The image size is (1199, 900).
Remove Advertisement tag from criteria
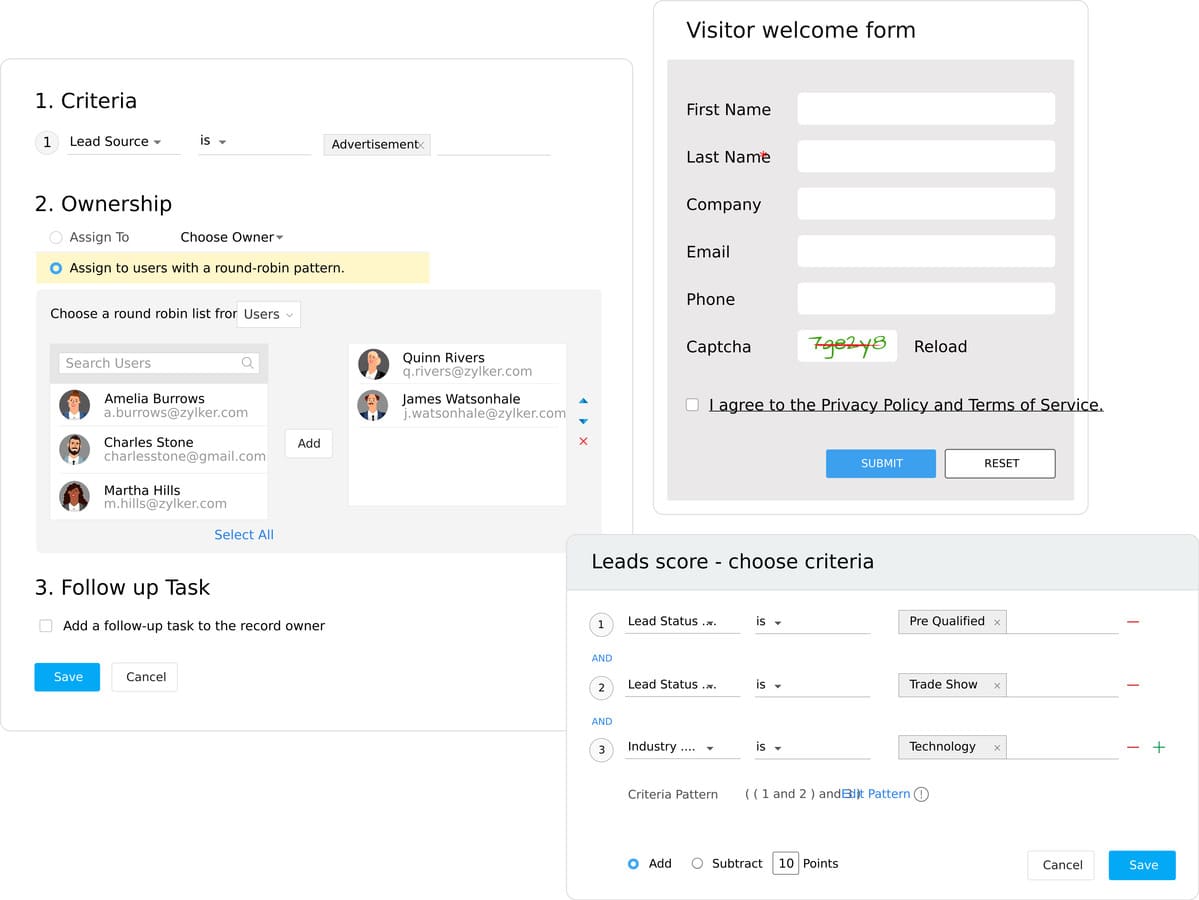(x=421, y=145)
